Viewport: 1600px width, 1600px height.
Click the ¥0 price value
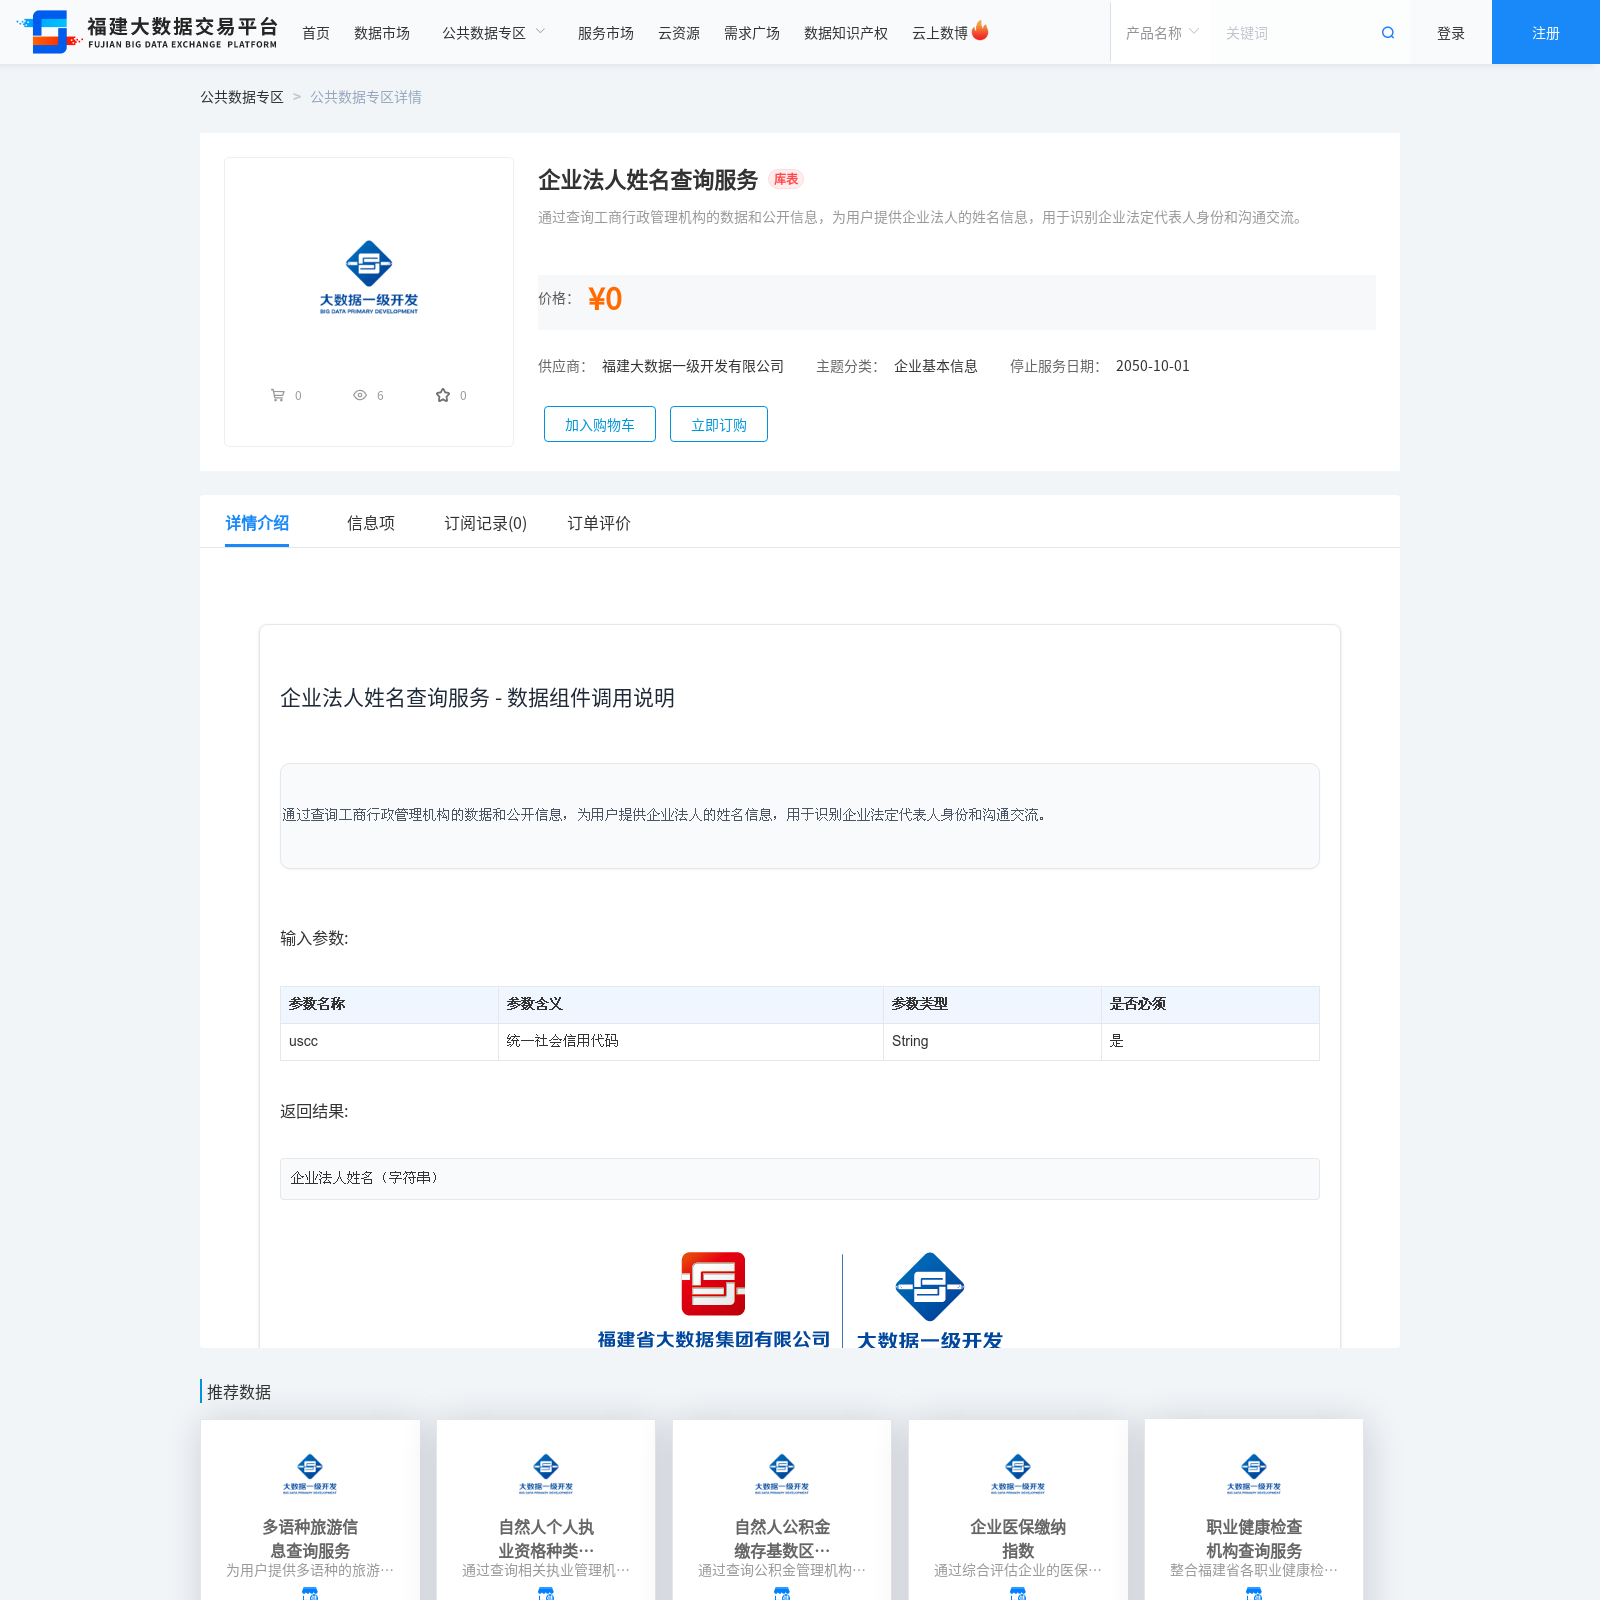(605, 299)
